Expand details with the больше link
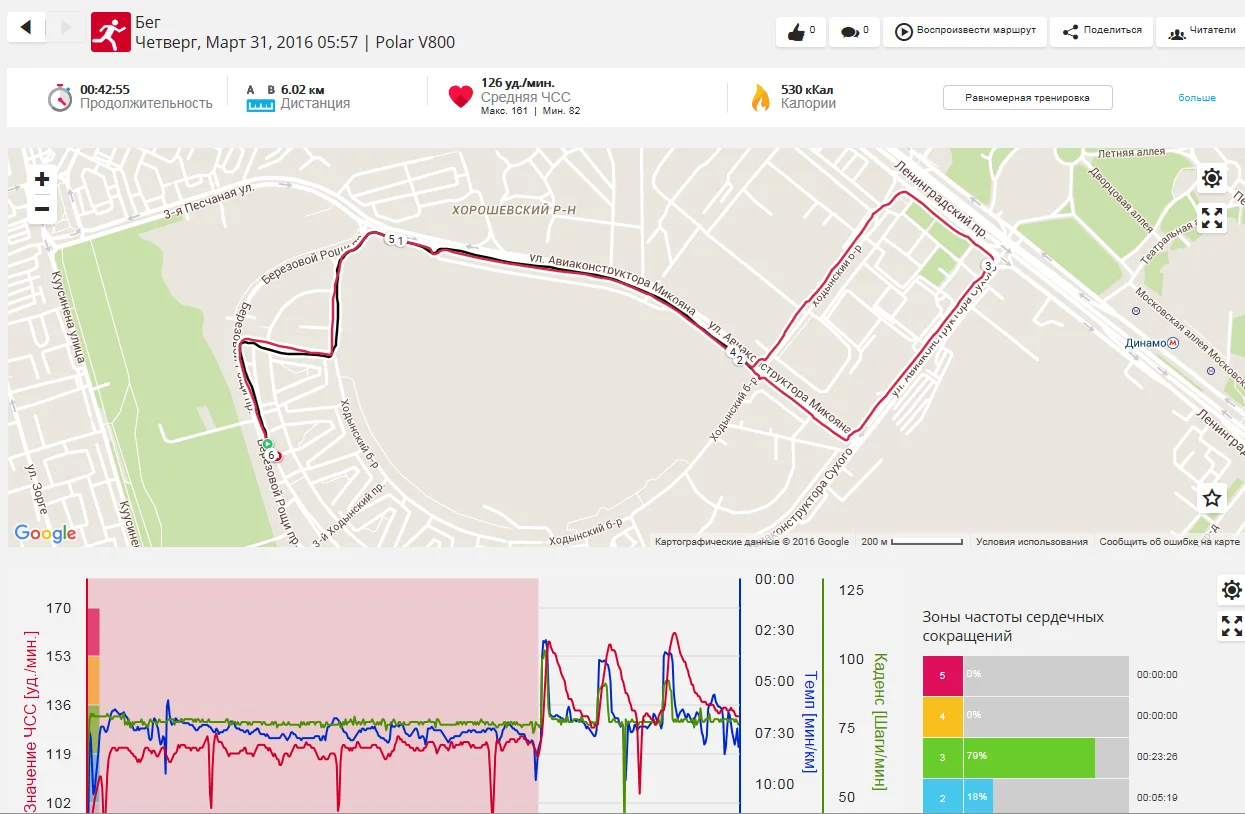Screen dimensions: 1245x814 1196,98
